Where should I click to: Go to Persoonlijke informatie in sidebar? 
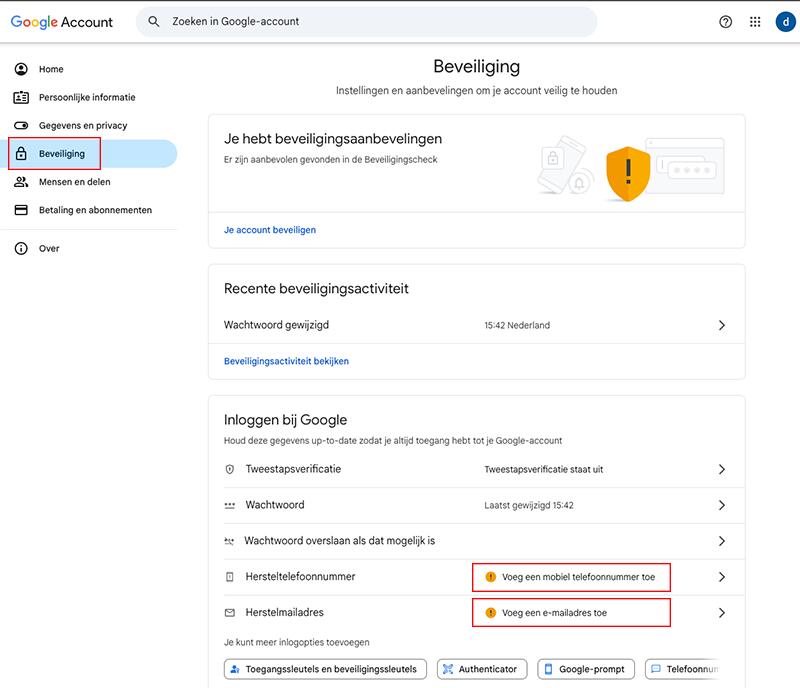[x=87, y=97]
